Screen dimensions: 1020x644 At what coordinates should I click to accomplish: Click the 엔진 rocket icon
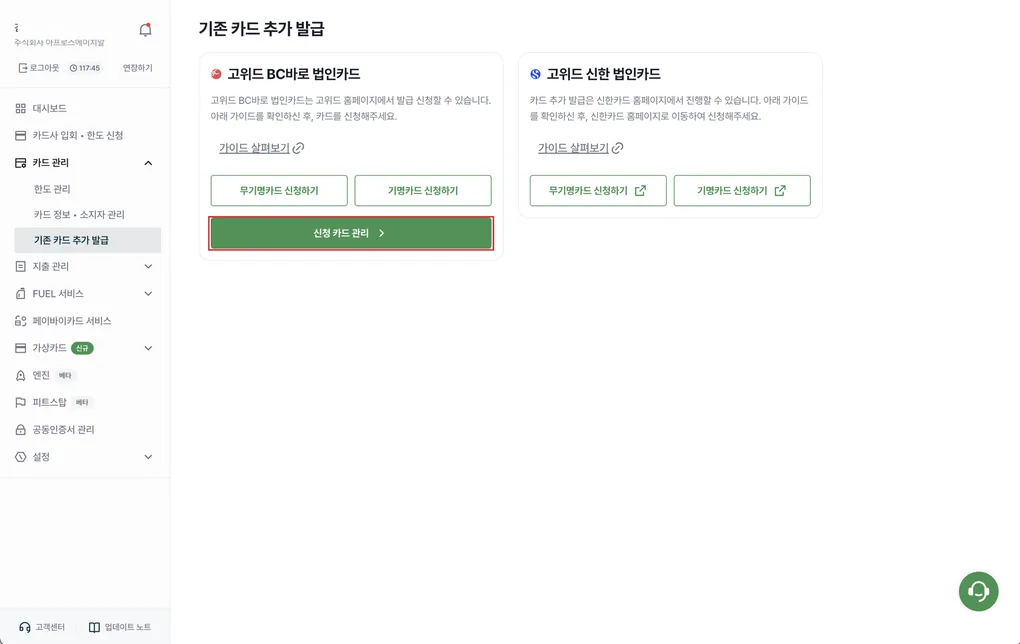[21, 375]
